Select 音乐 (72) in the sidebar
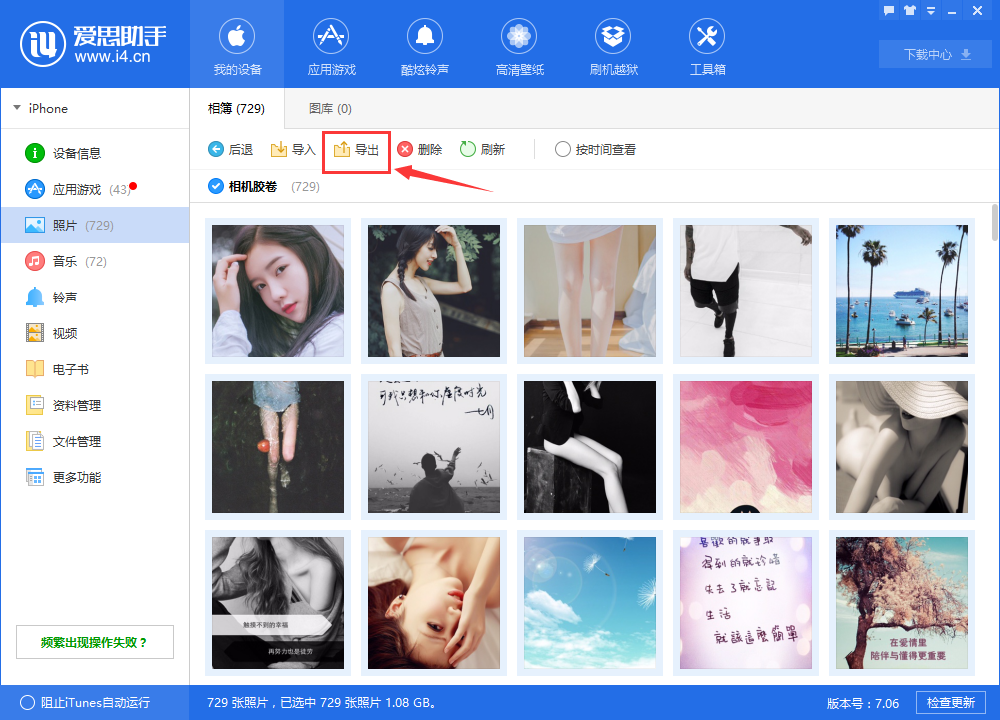This screenshot has width=1000, height=720. (x=66, y=261)
